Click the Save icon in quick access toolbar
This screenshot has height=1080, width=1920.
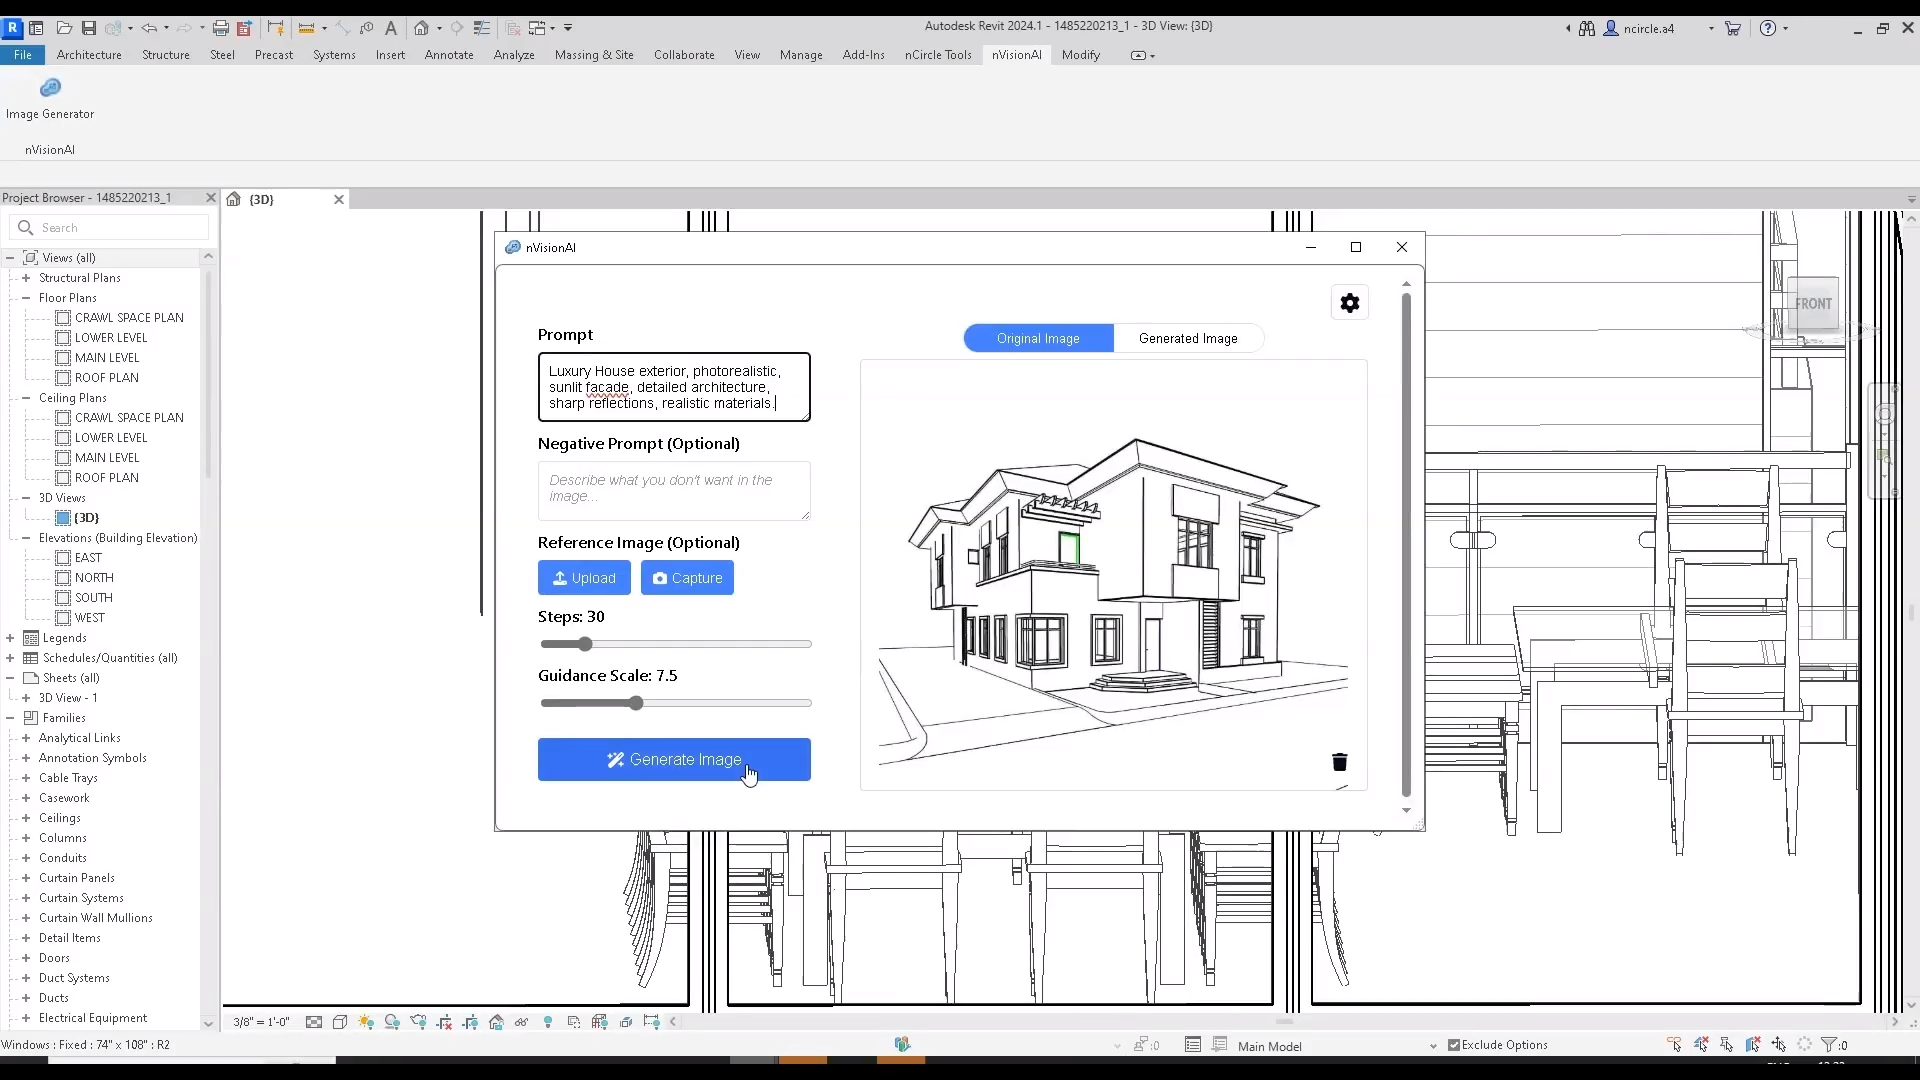[x=89, y=28]
